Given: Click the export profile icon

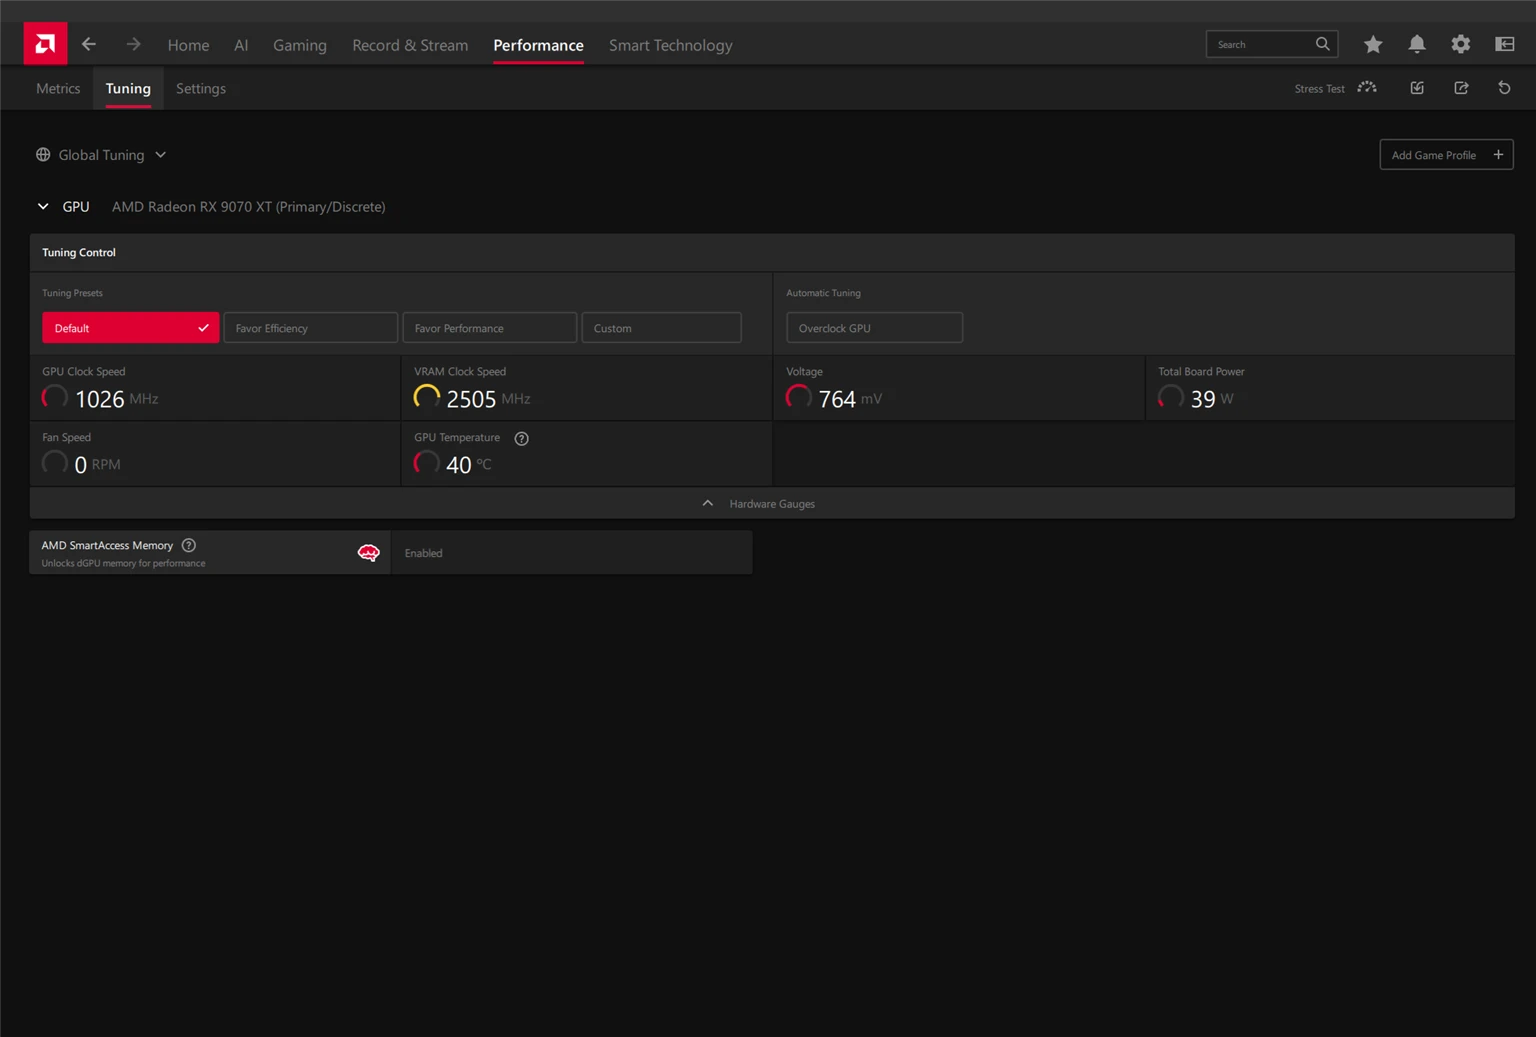Looking at the screenshot, I should tap(1461, 88).
